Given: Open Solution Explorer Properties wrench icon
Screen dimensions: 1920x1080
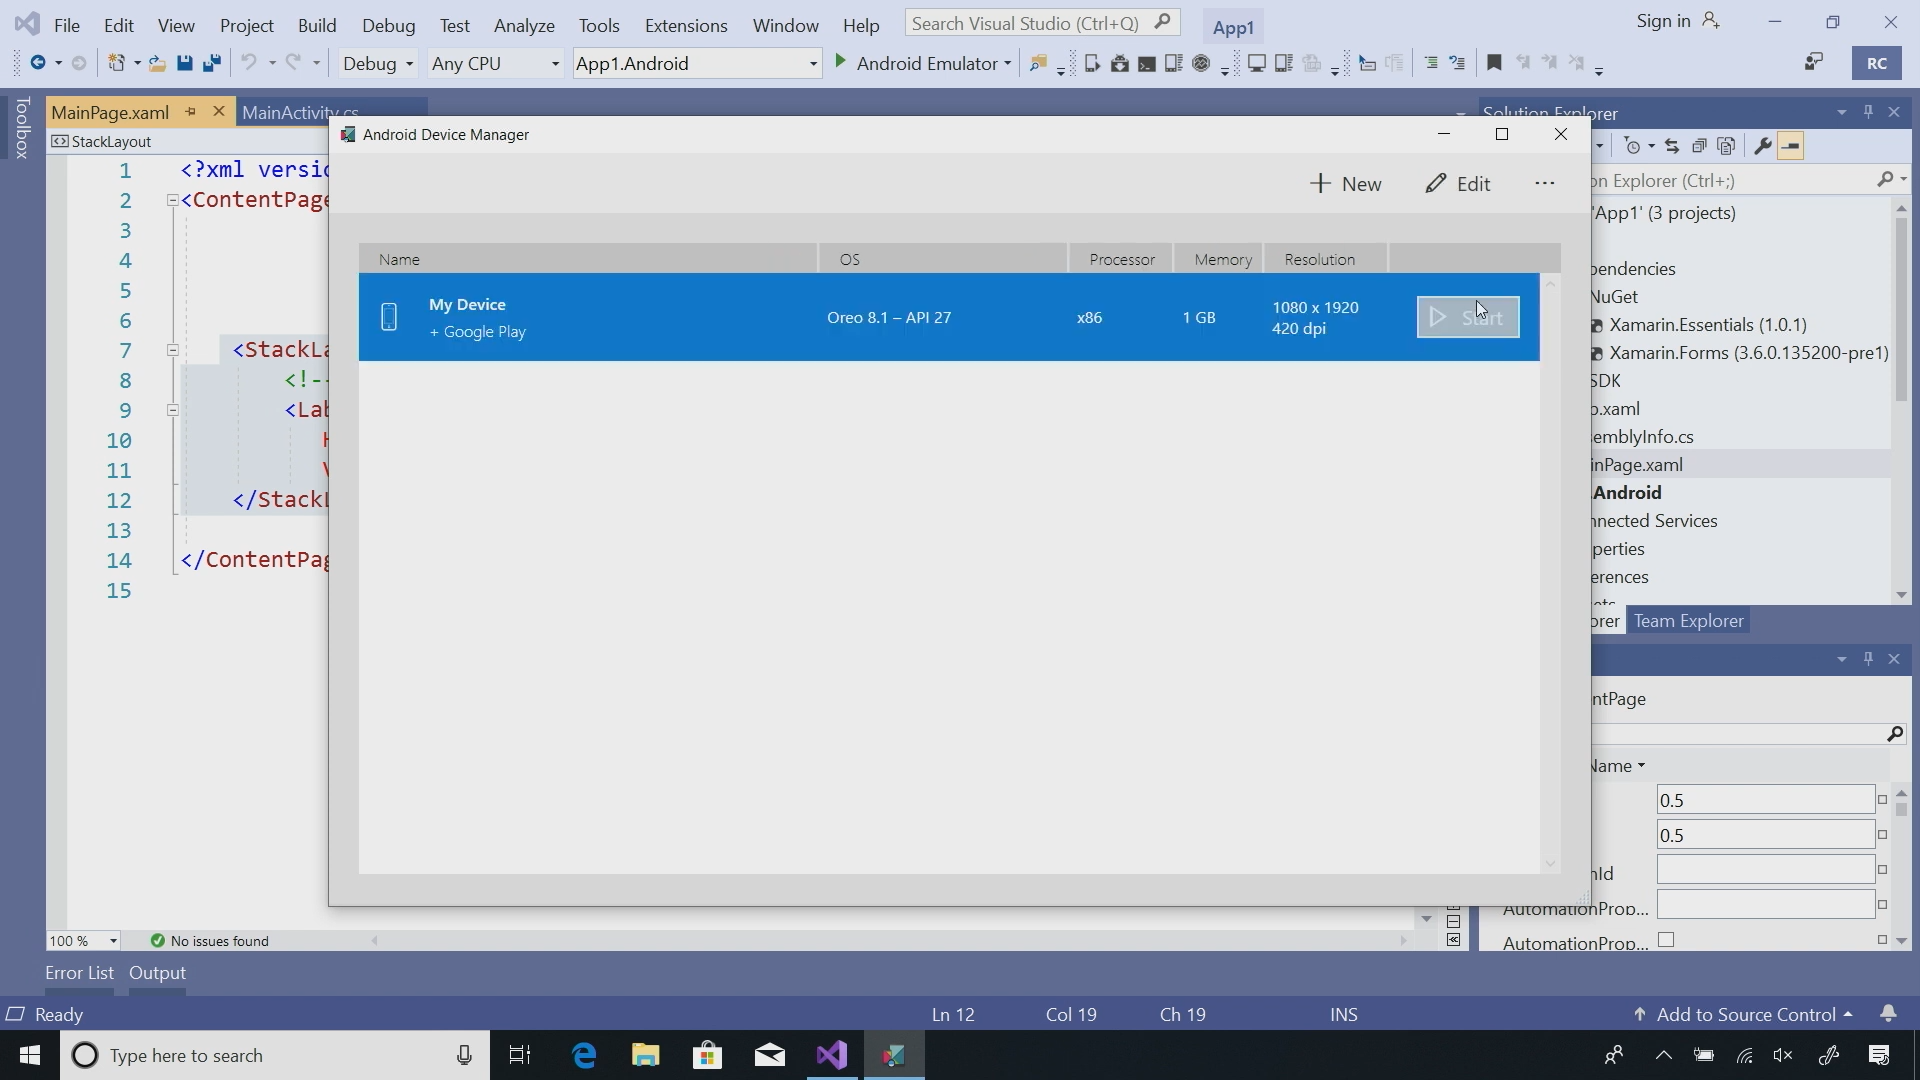Looking at the screenshot, I should click(1763, 147).
